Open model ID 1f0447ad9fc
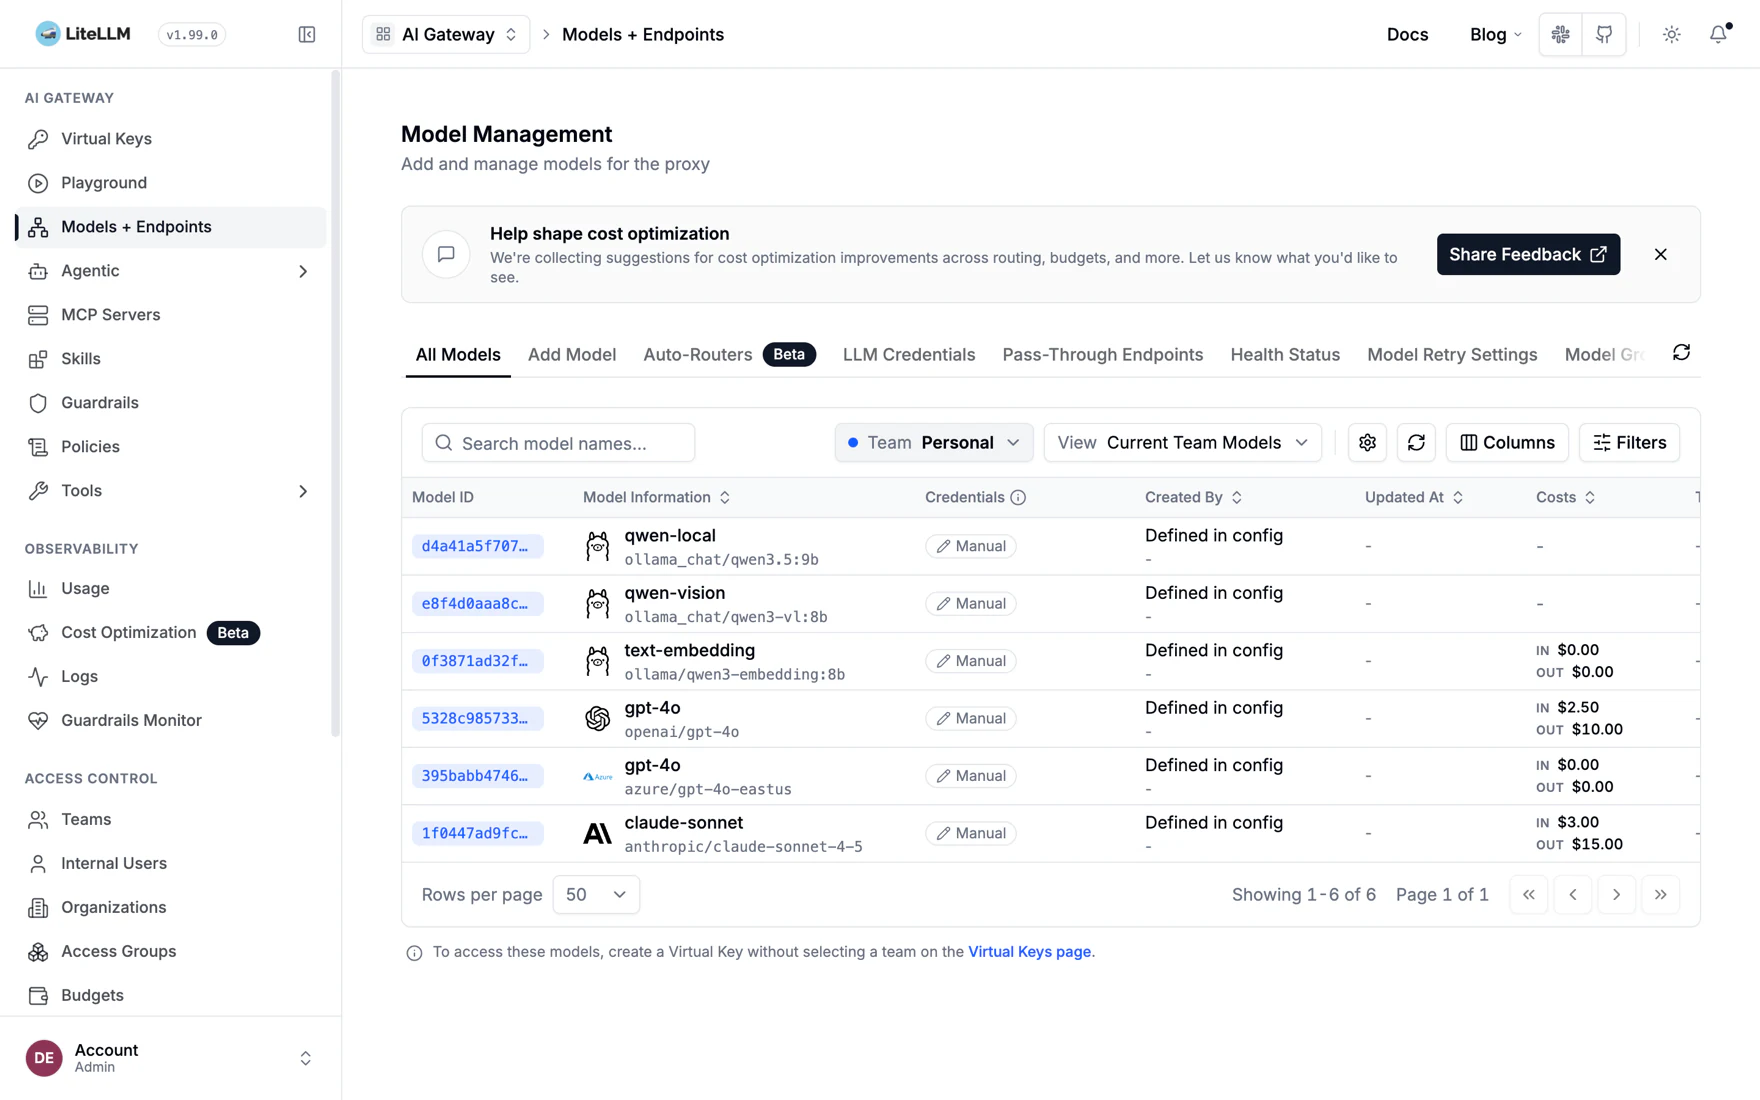This screenshot has height=1100, width=1760. click(x=477, y=834)
